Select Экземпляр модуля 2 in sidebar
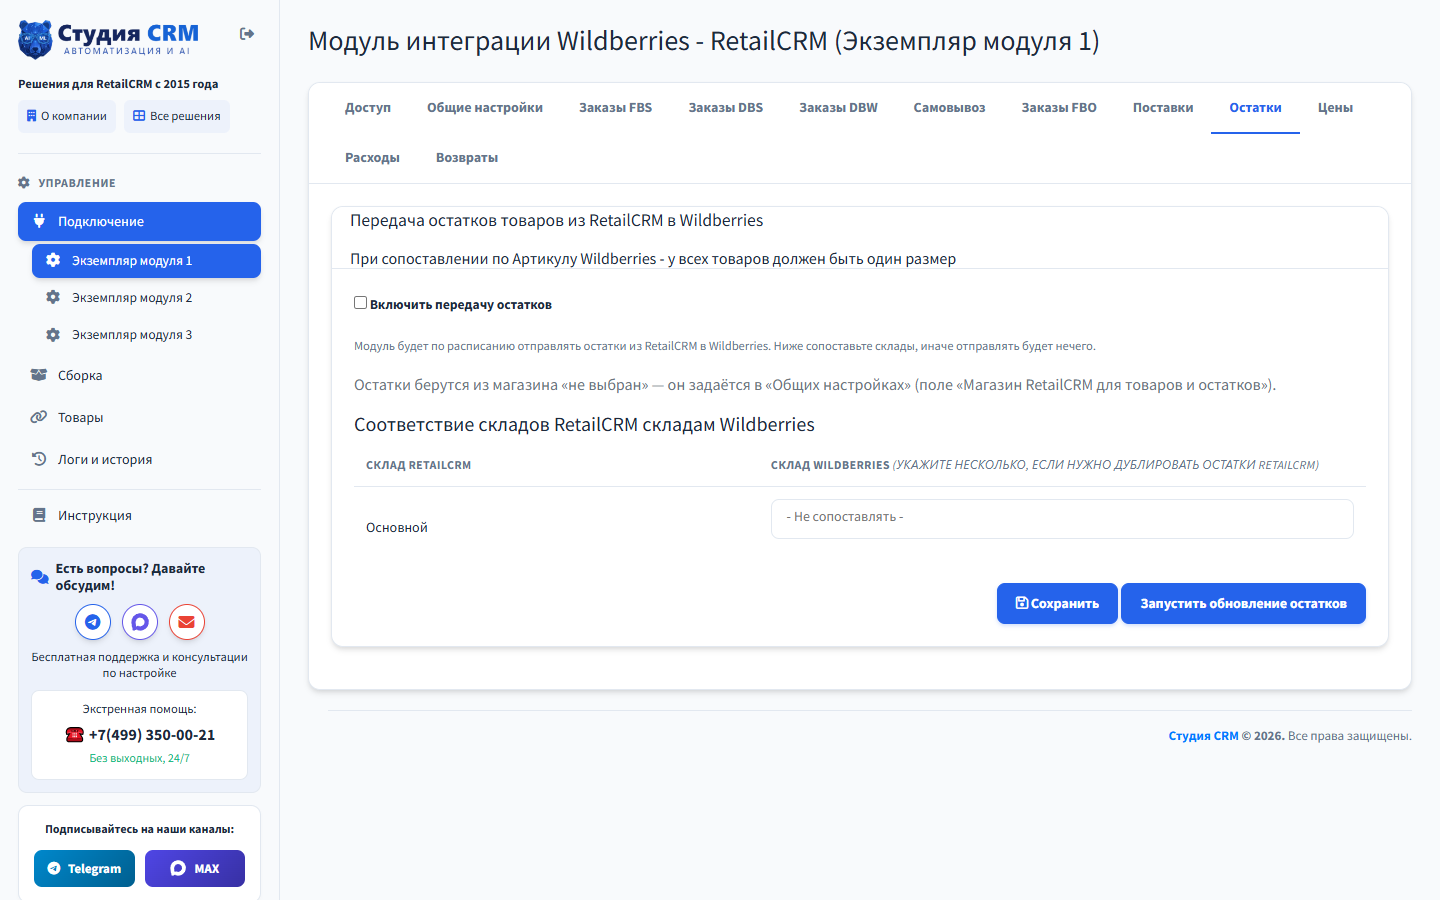 tap(146, 298)
